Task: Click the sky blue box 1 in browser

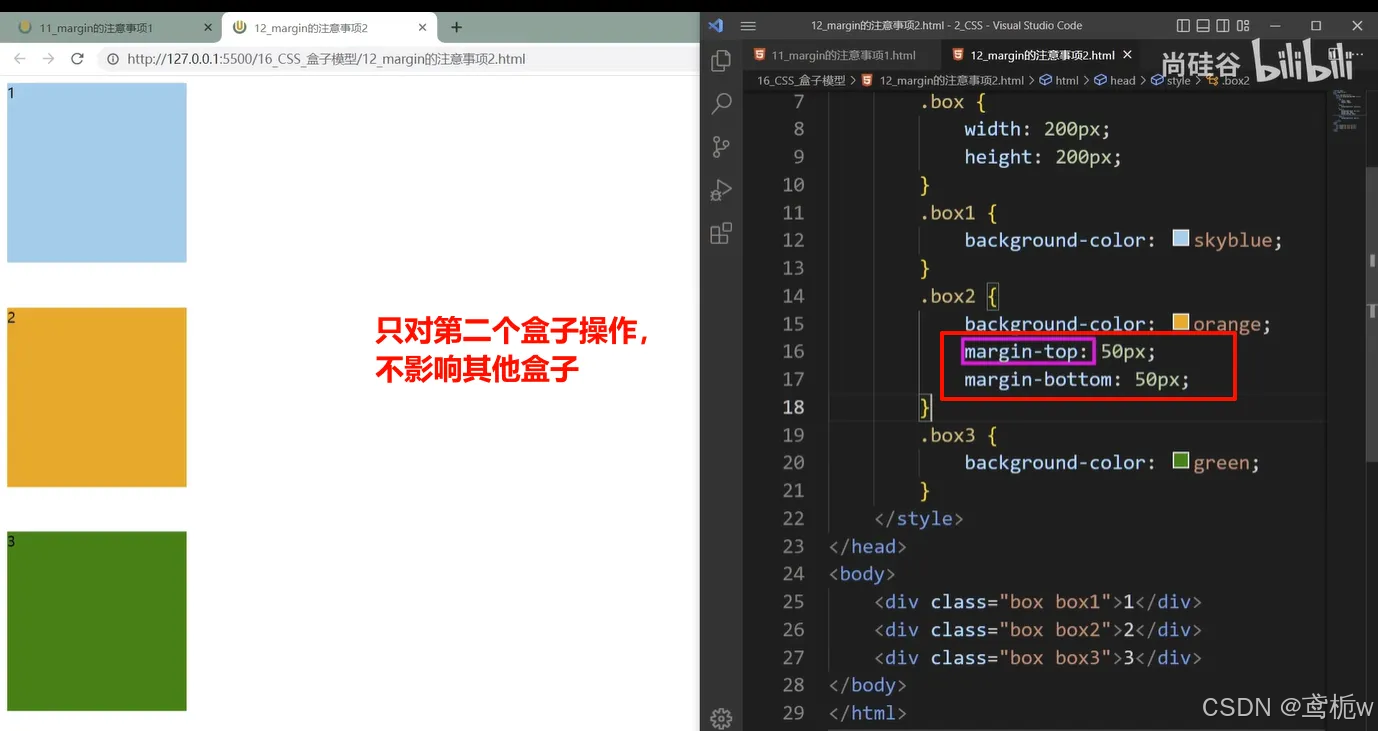Action: point(97,172)
